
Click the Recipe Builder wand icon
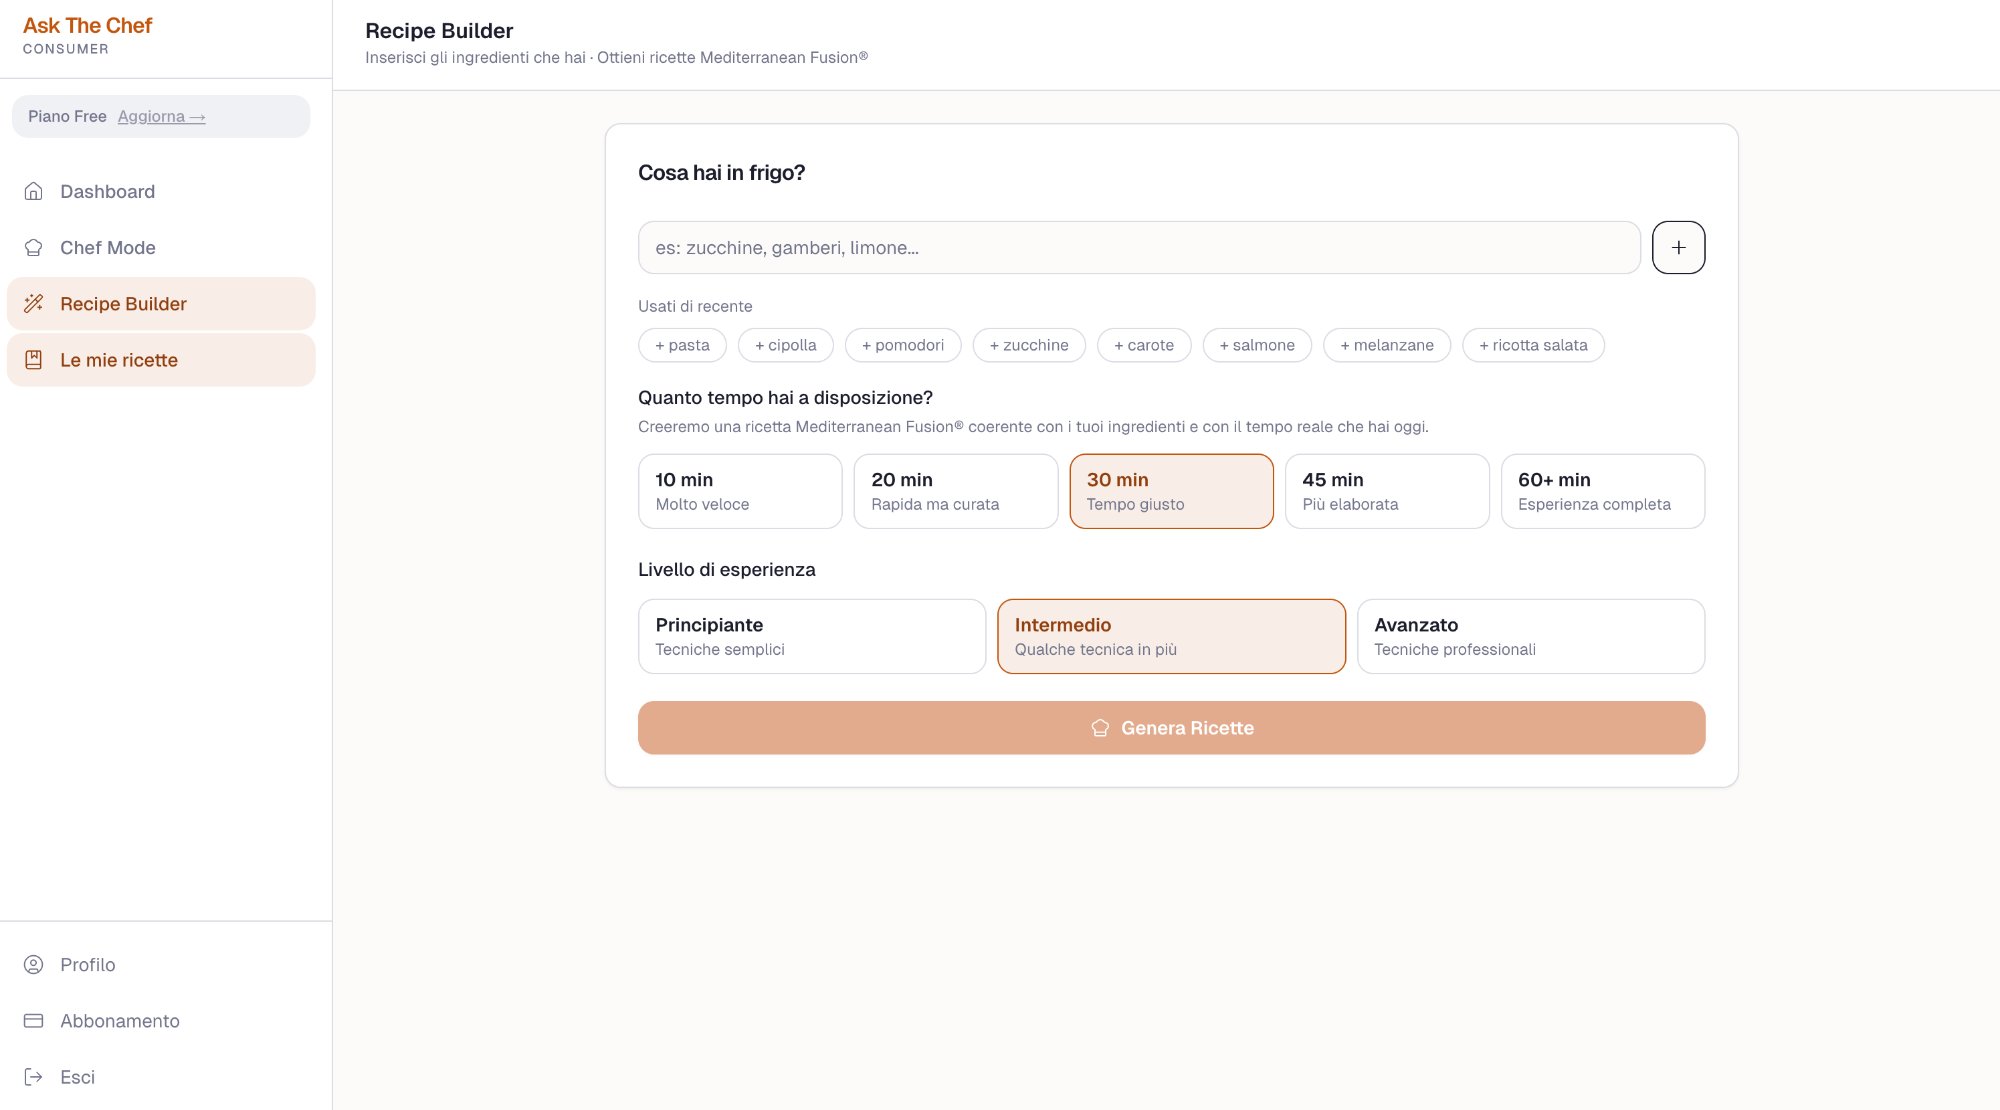coord(35,303)
